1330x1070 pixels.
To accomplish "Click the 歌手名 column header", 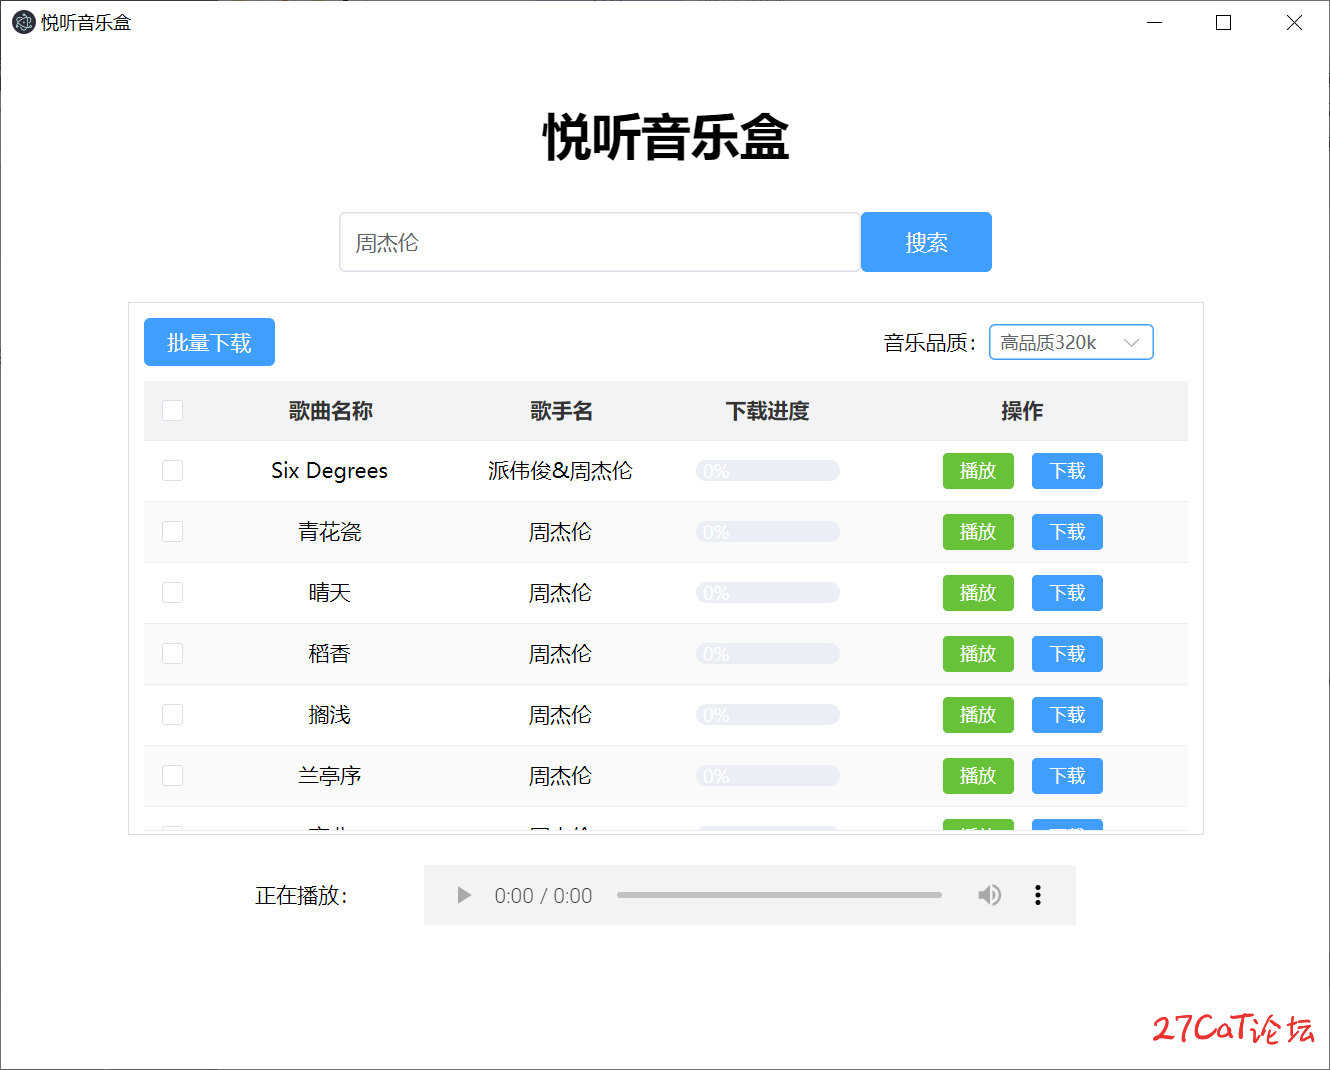I will pyautogui.click(x=561, y=411).
